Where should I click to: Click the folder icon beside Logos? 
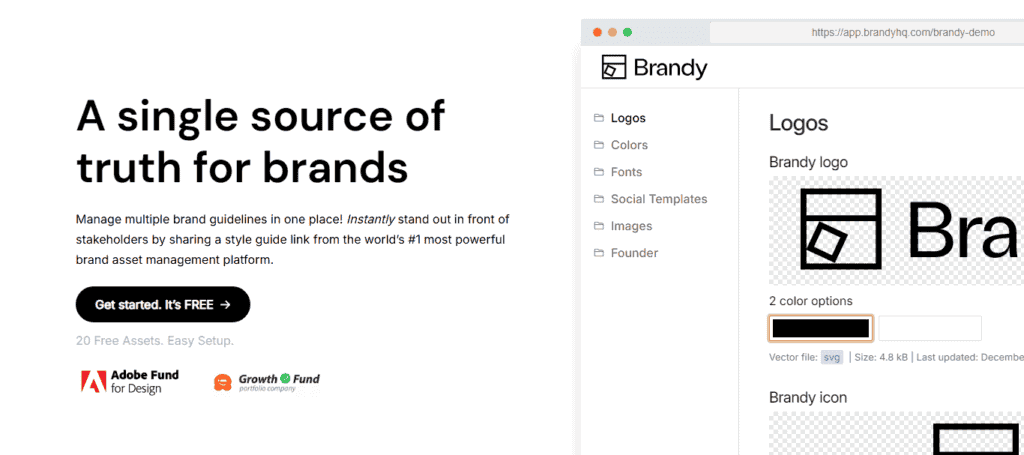pos(598,118)
